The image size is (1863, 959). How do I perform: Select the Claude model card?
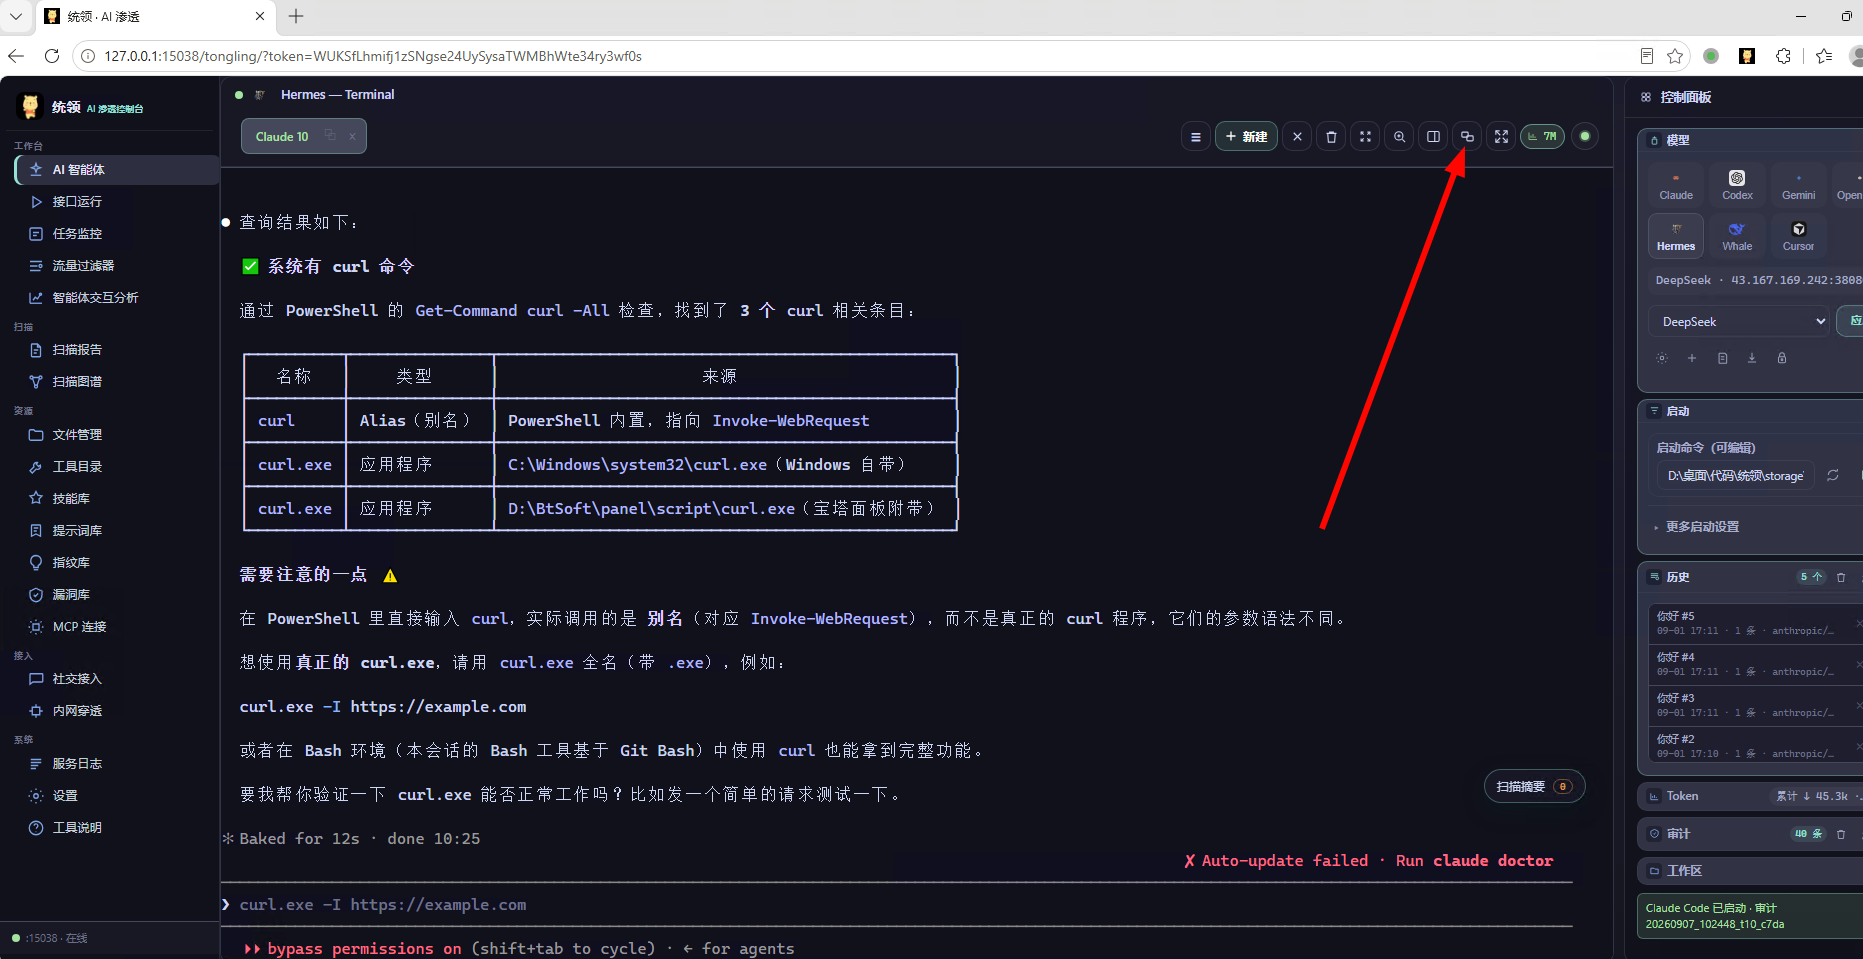point(1676,185)
